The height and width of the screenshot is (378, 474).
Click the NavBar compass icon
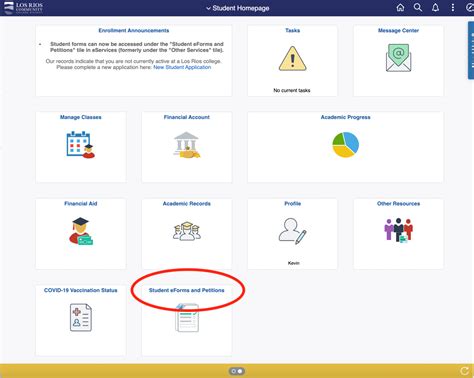[470, 8]
